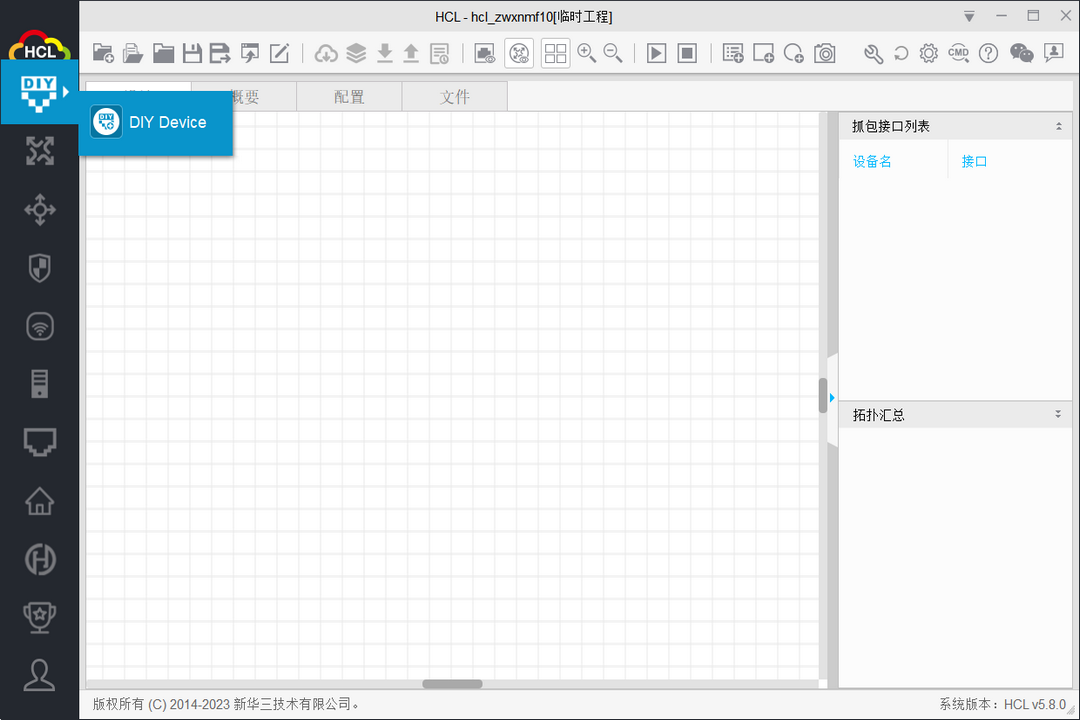Viewport: 1080px width, 720px height.
Task: Select the wireless device category
Action: (x=39, y=326)
